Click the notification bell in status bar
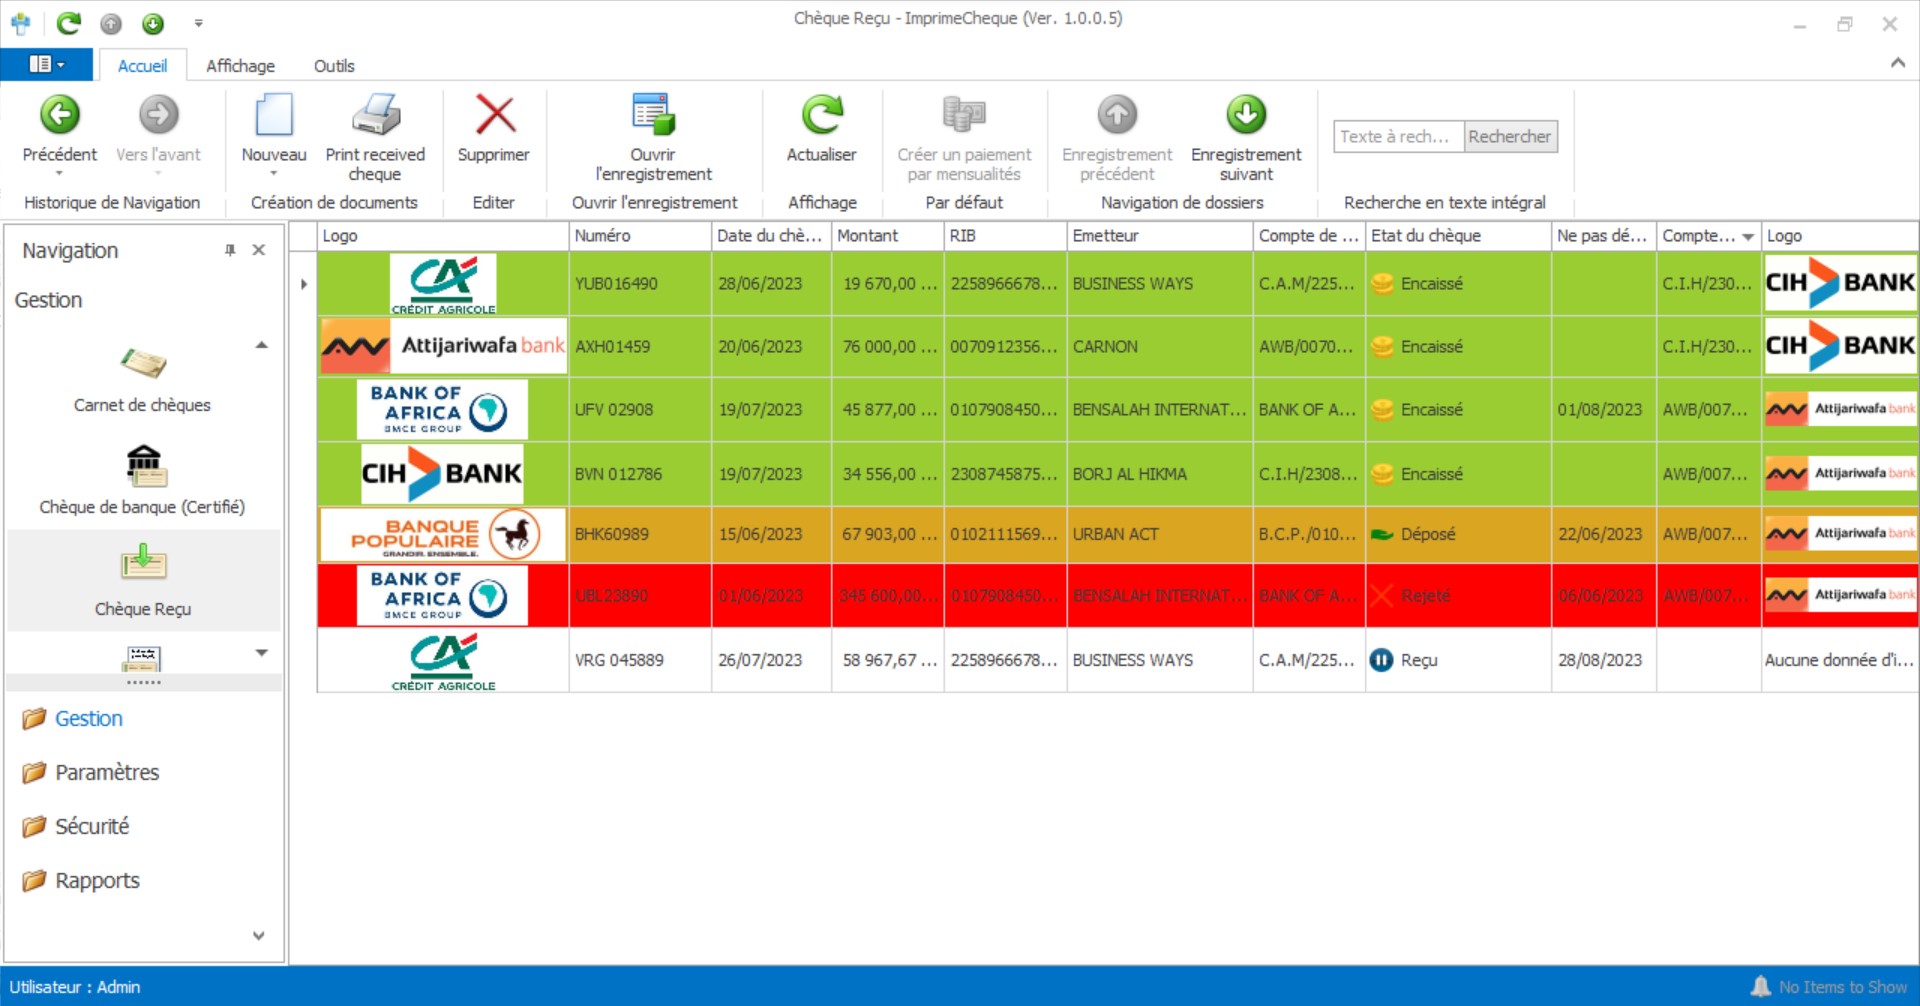Viewport: 1920px width, 1006px height. tap(1761, 987)
